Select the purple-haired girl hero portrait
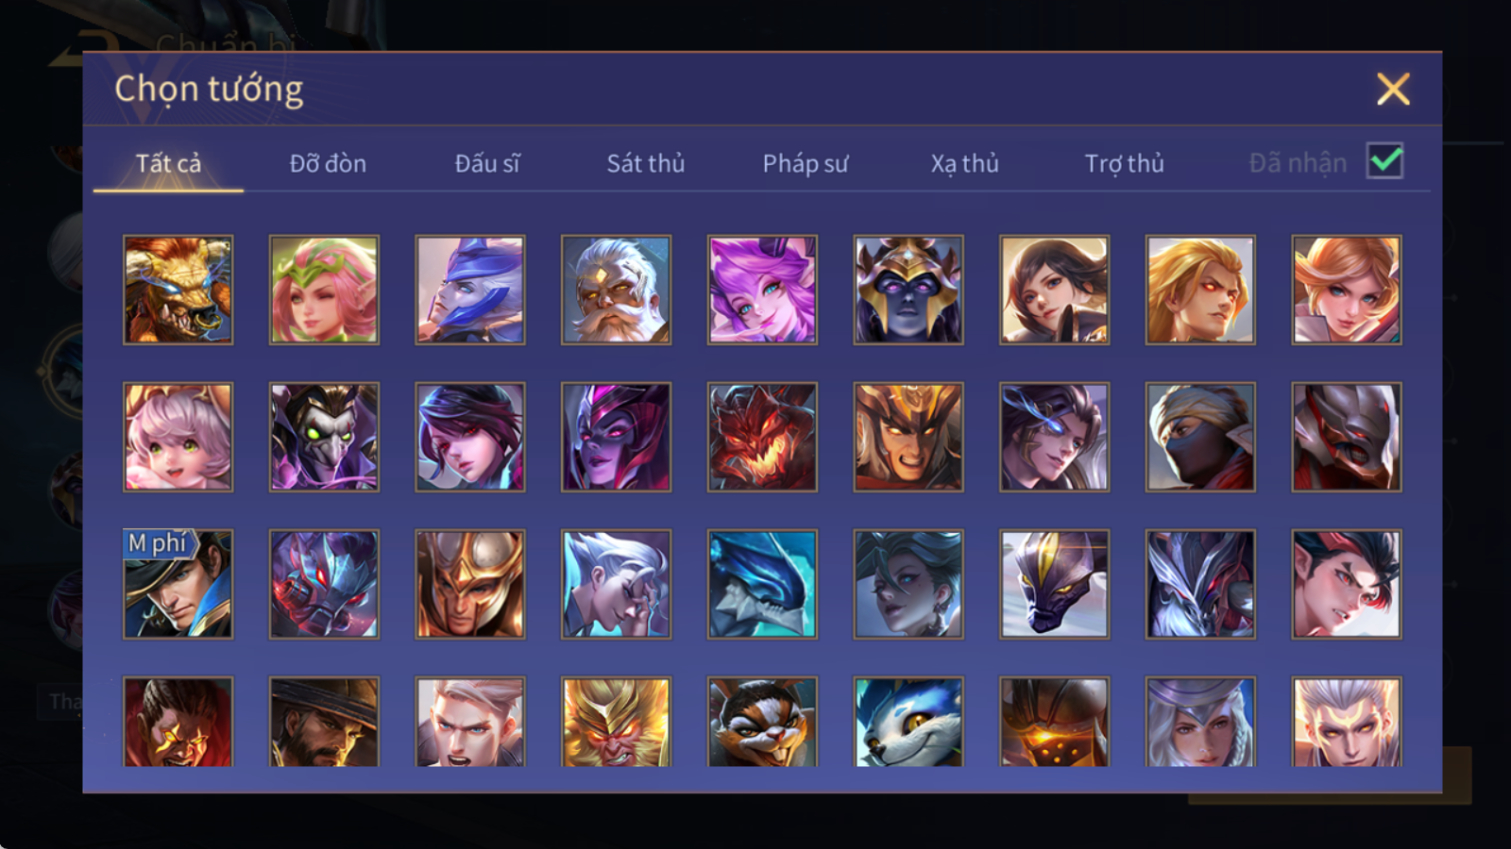The image size is (1511, 849). pyautogui.click(x=762, y=290)
